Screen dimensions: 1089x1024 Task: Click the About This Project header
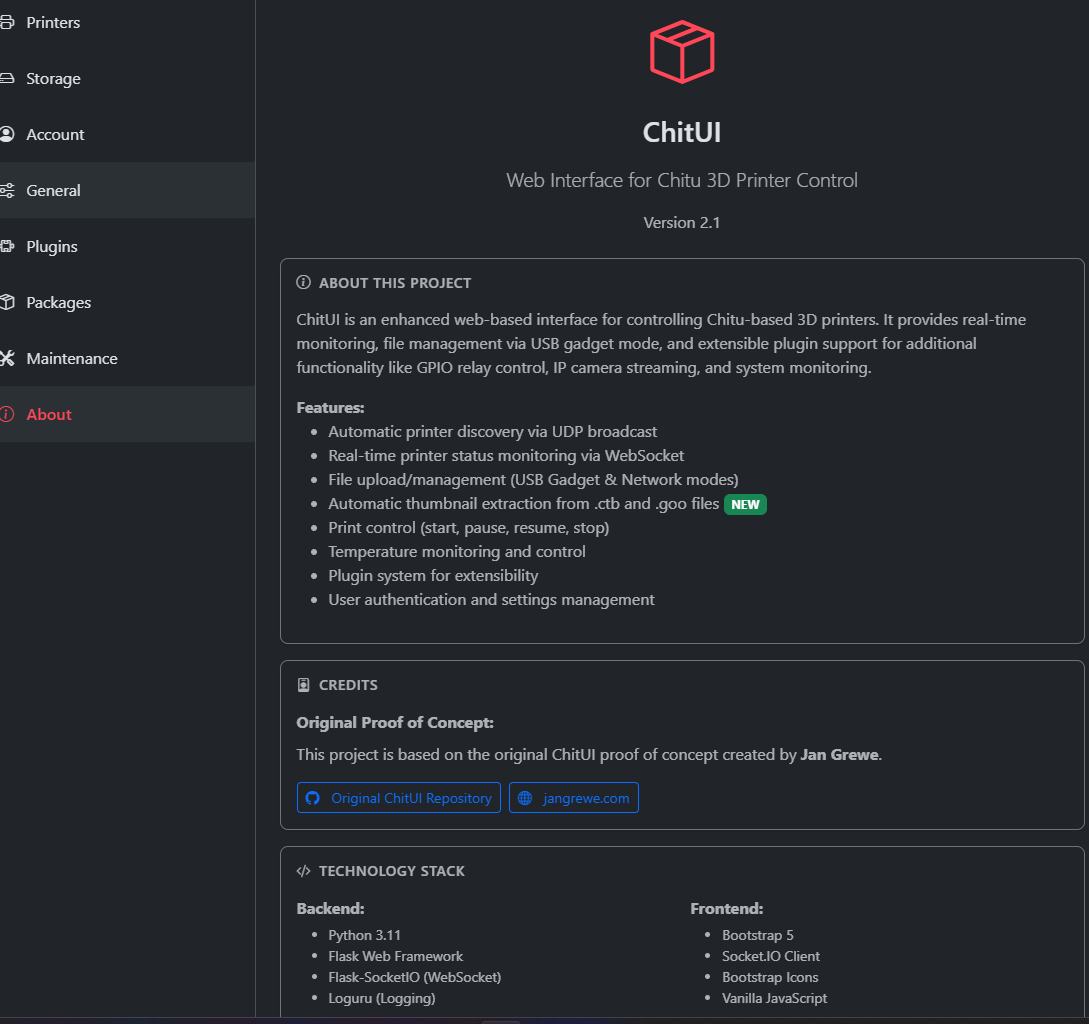click(394, 283)
